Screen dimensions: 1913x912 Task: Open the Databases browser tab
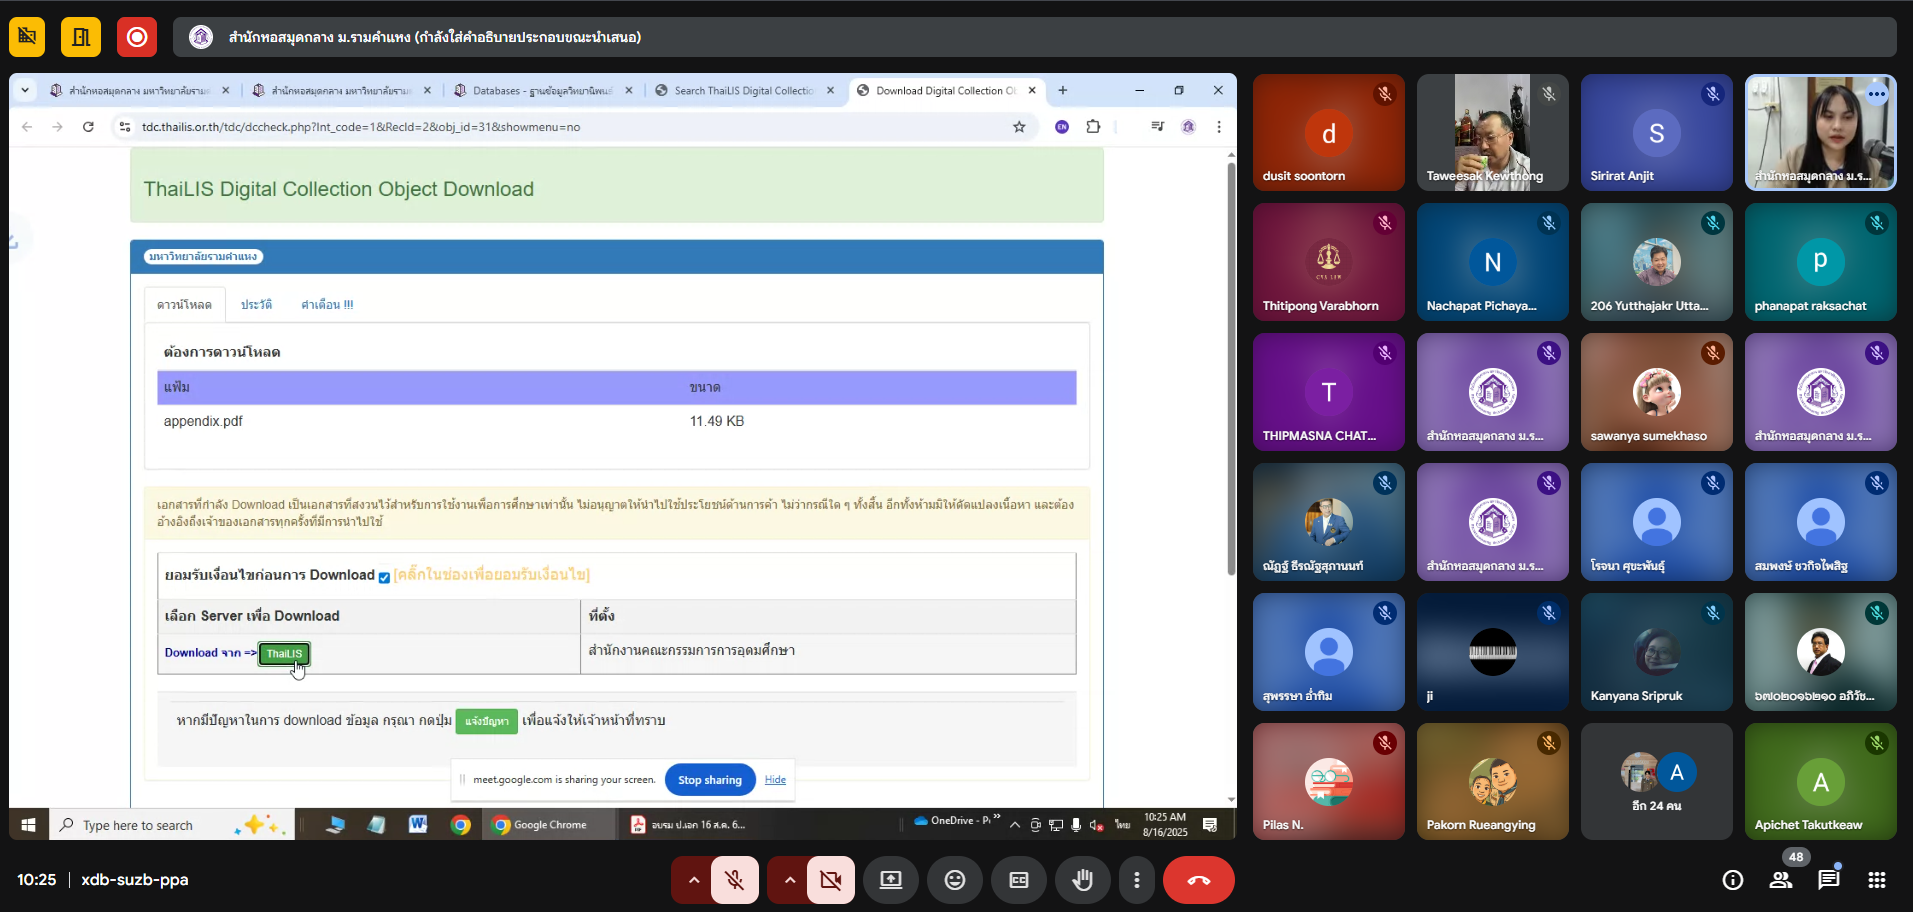(x=542, y=90)
